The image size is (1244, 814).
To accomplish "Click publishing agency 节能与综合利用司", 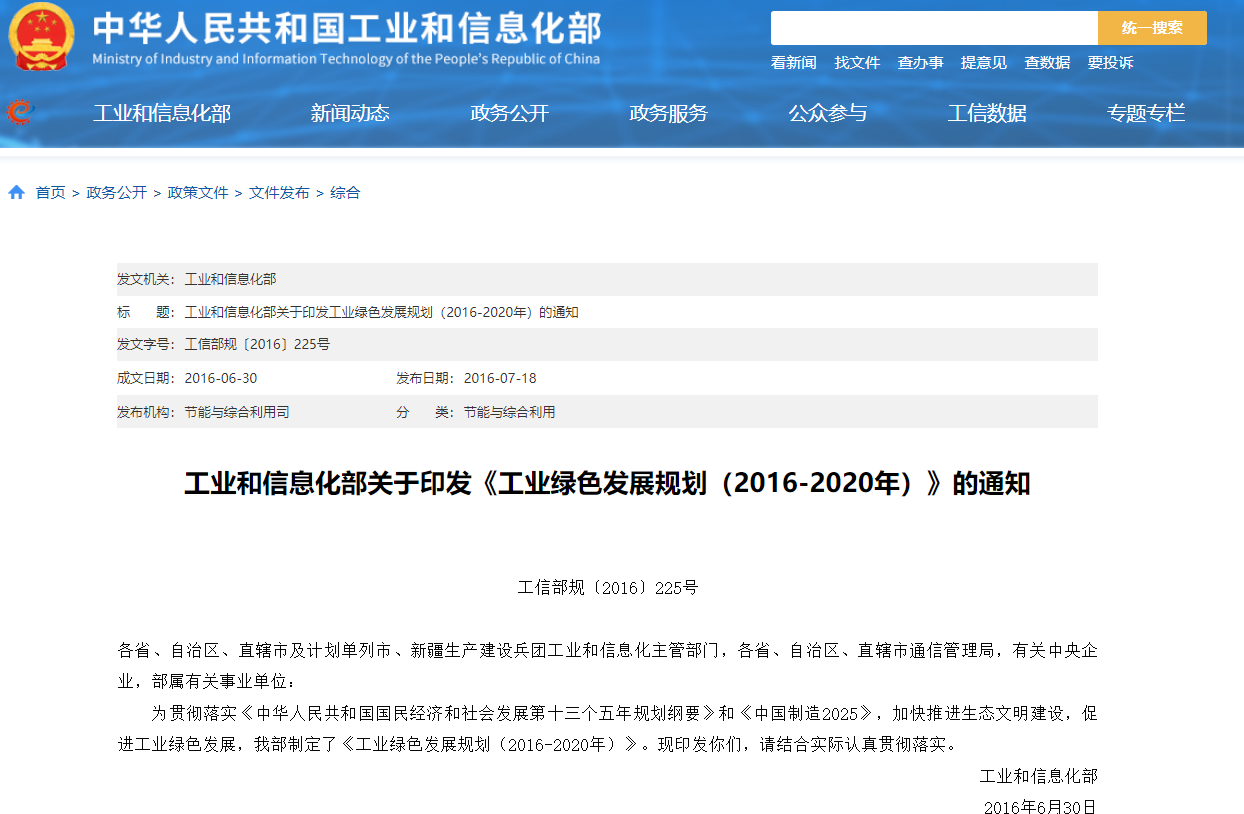I will (237, 411).
